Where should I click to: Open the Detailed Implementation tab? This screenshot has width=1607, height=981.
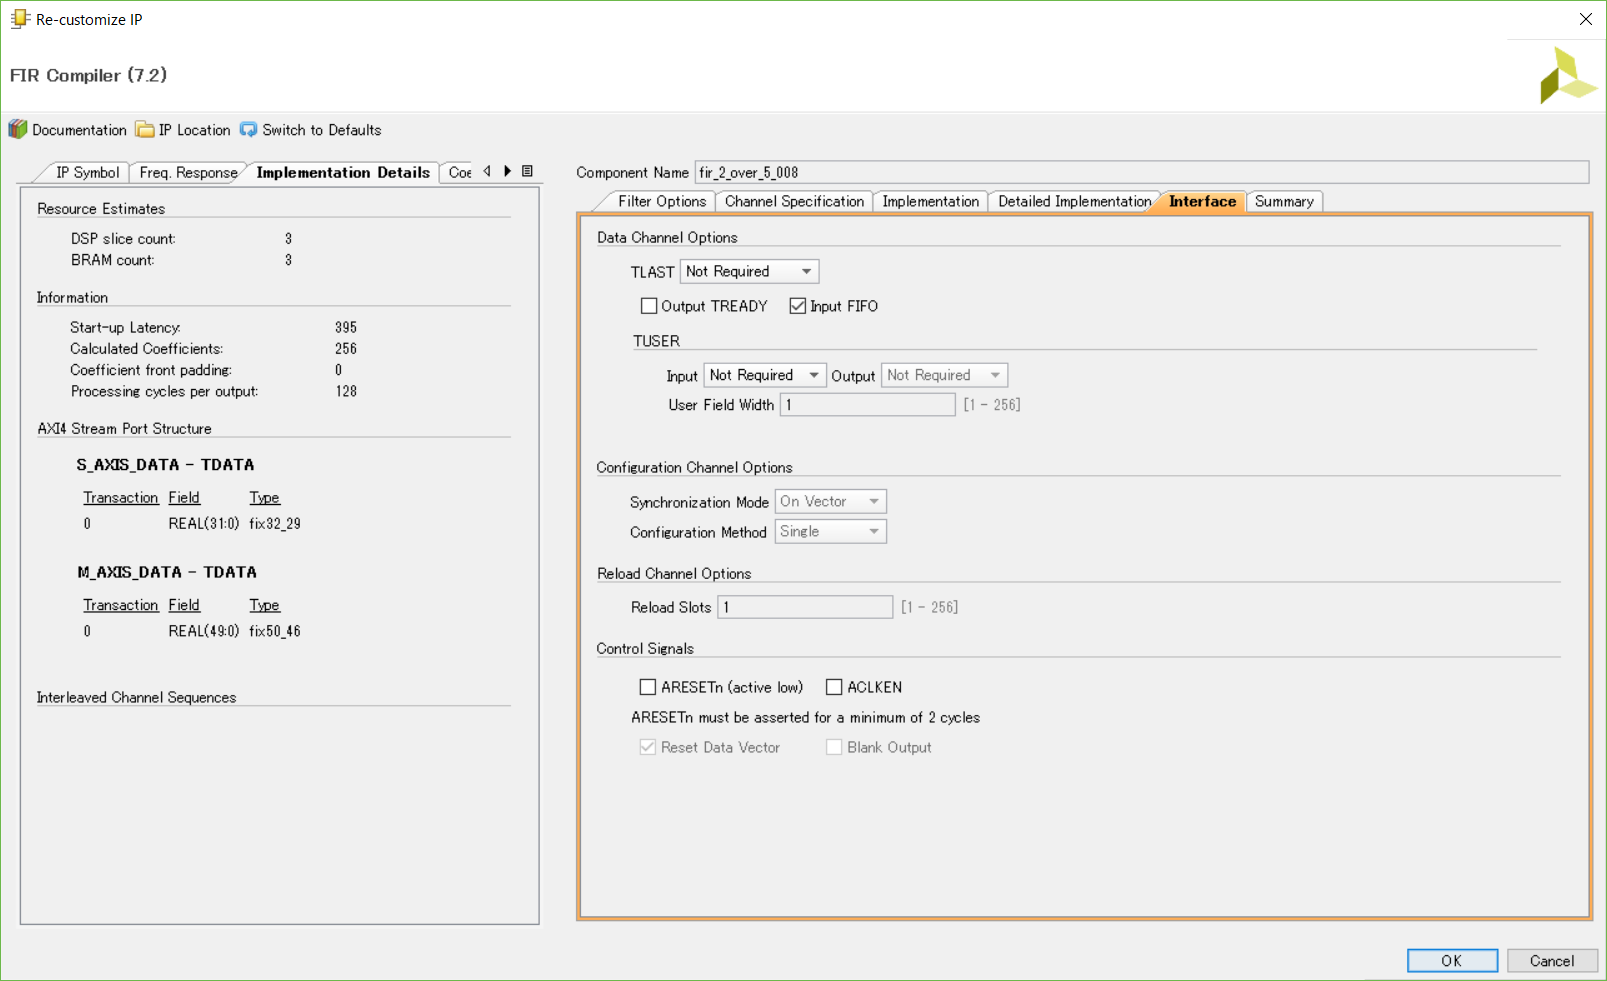pos(1074,201)
